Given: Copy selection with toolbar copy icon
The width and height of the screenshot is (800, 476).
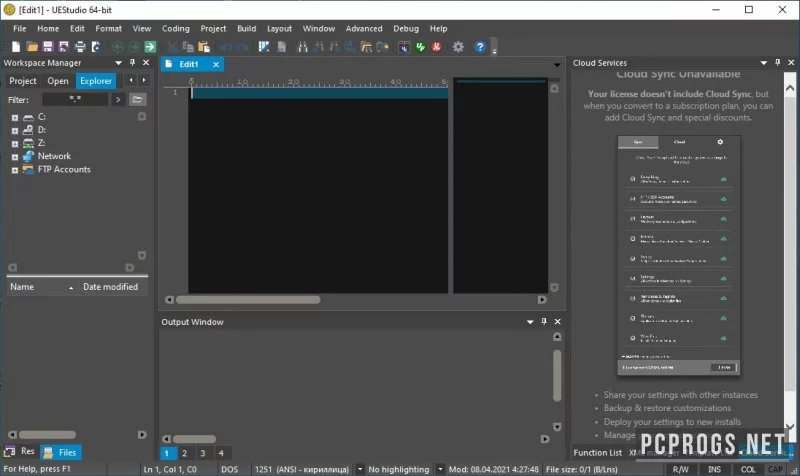Looking at the screenshot, I should tap(188, 47).
